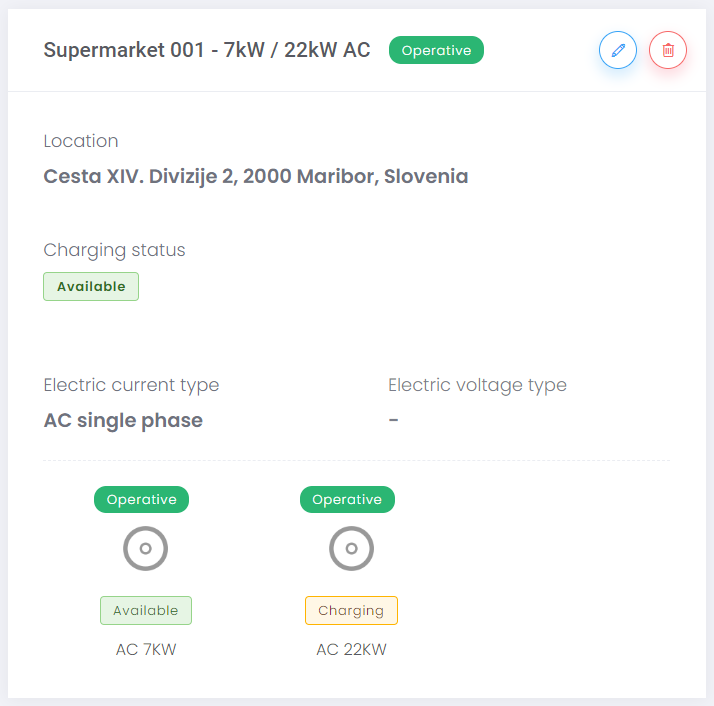
Task: Select the AC 7KW connector icon
Action: 145,548
